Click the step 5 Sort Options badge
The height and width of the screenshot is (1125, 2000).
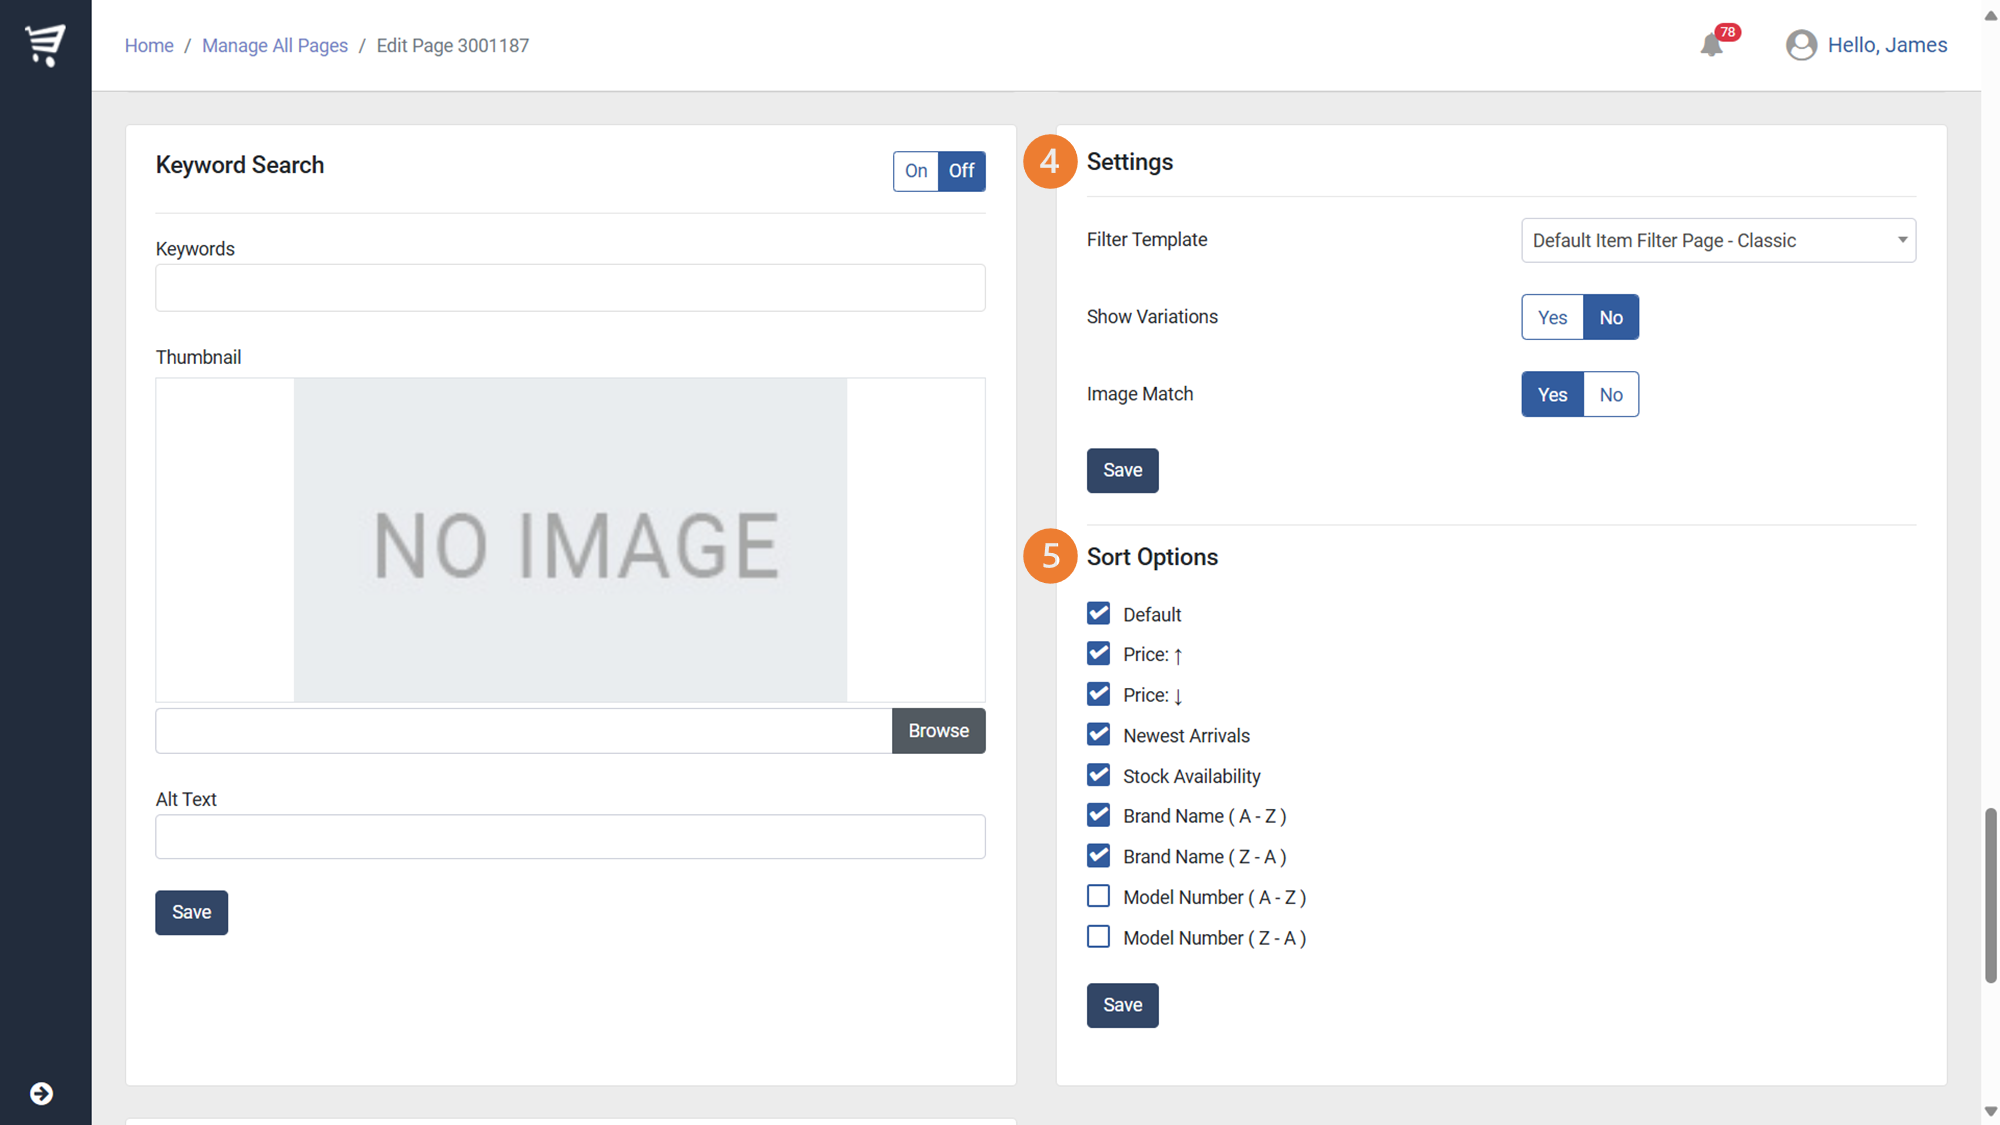point(1049,556)
